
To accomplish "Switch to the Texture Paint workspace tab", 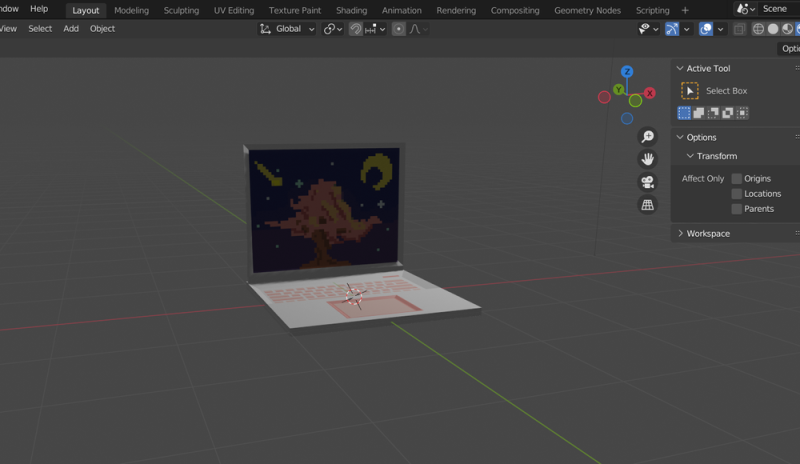I will (x=295, y=10).
